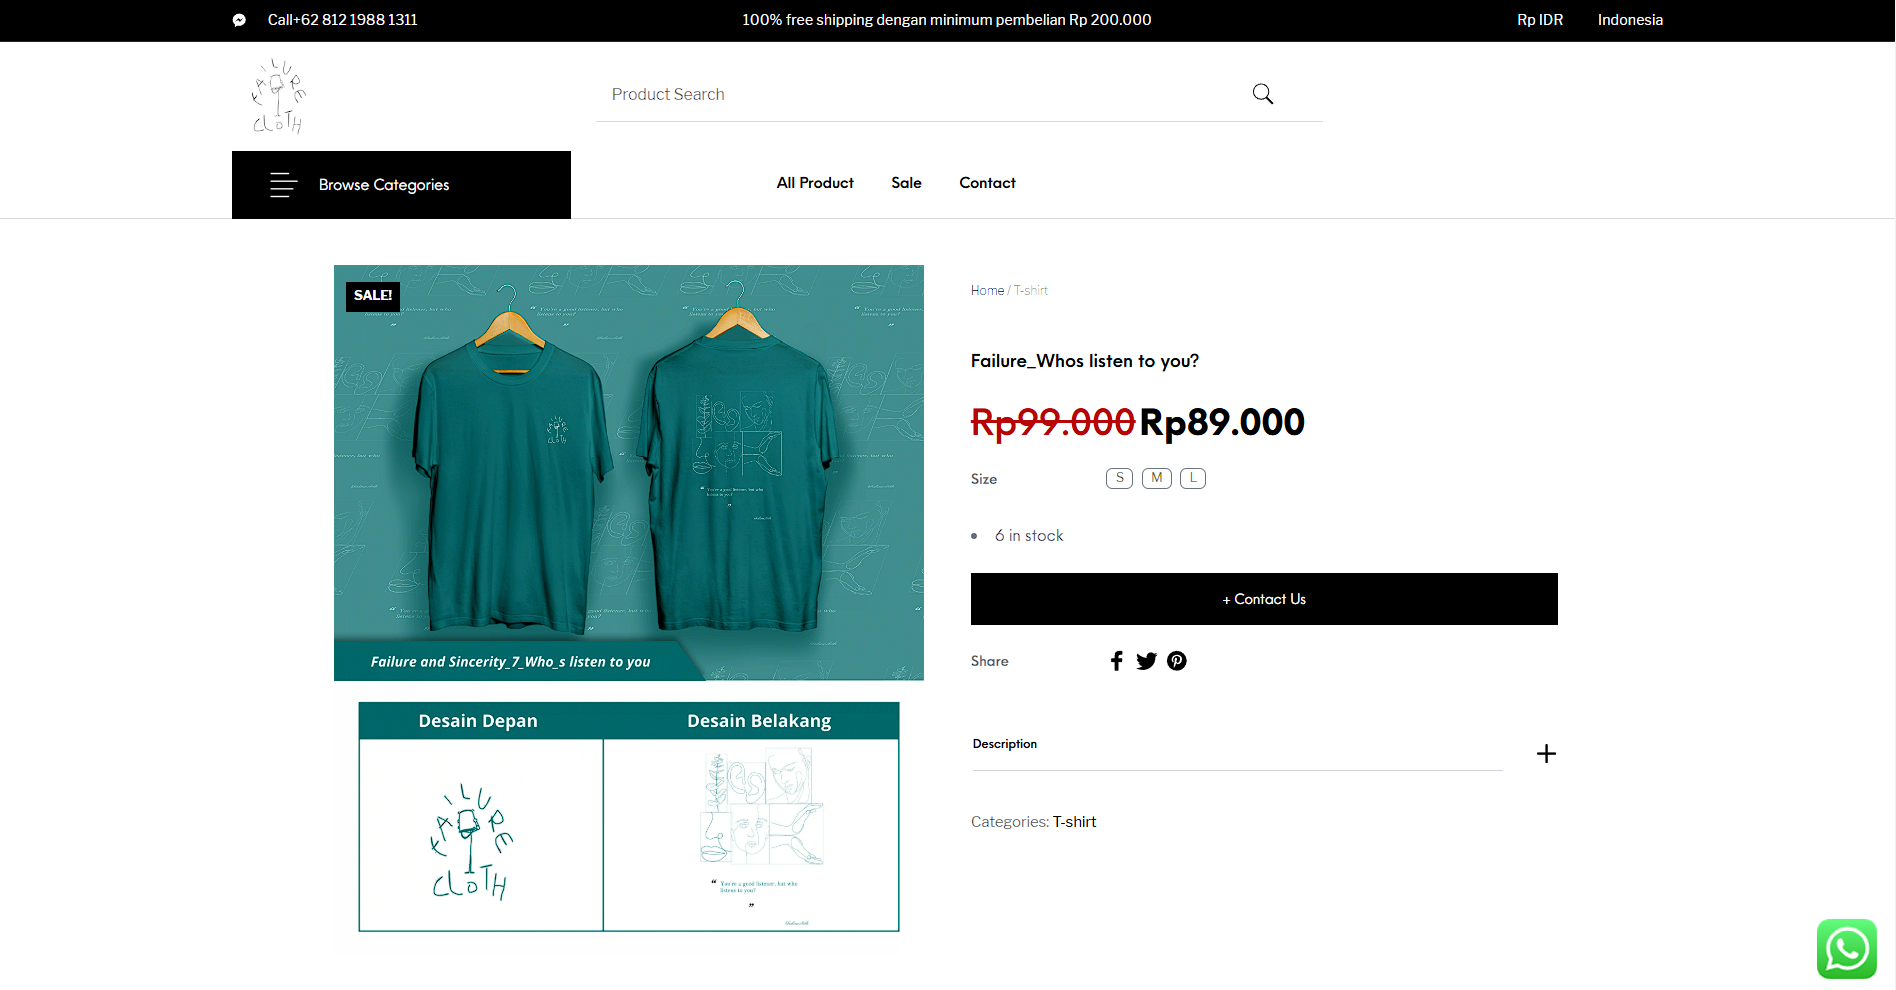Open the main t-shirt product image

628,472
